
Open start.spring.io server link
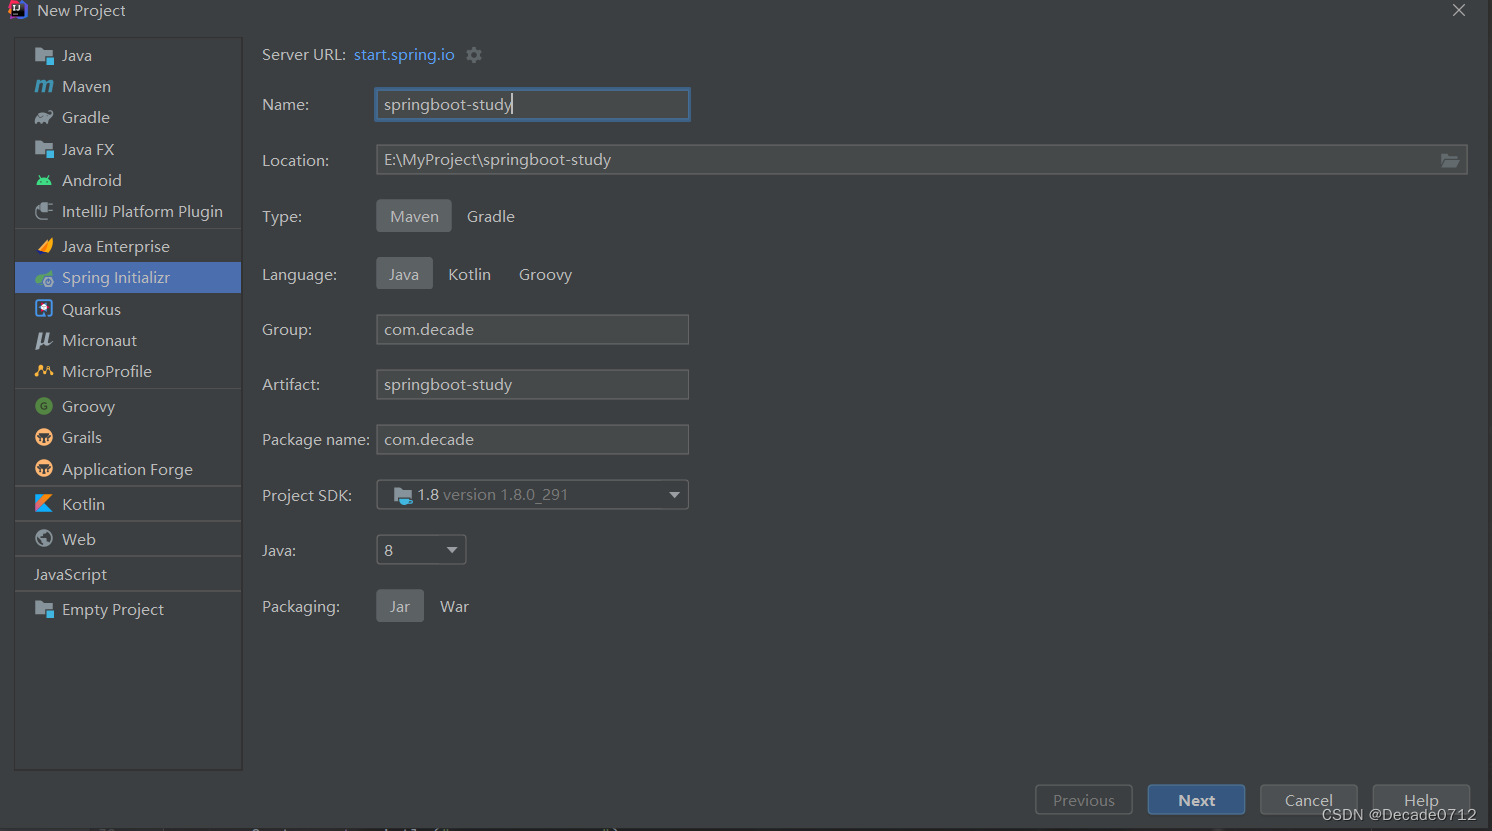click(404, 55)
